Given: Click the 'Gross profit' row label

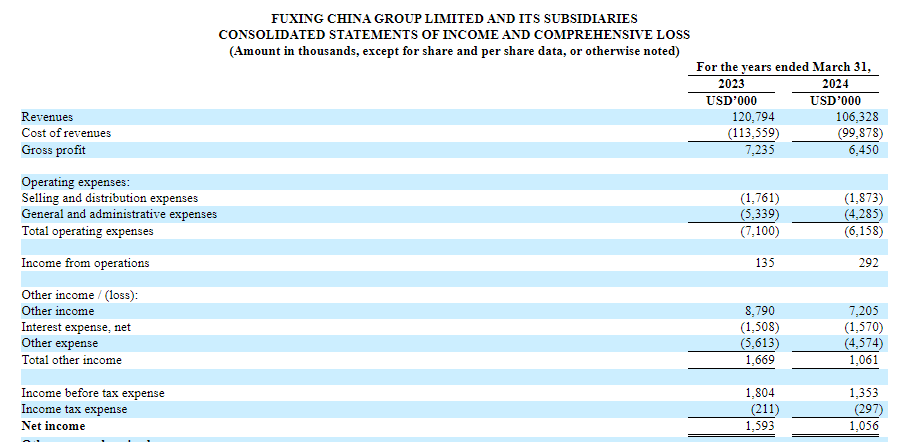Looking at the screenshot, I should [x=53, y=150].
